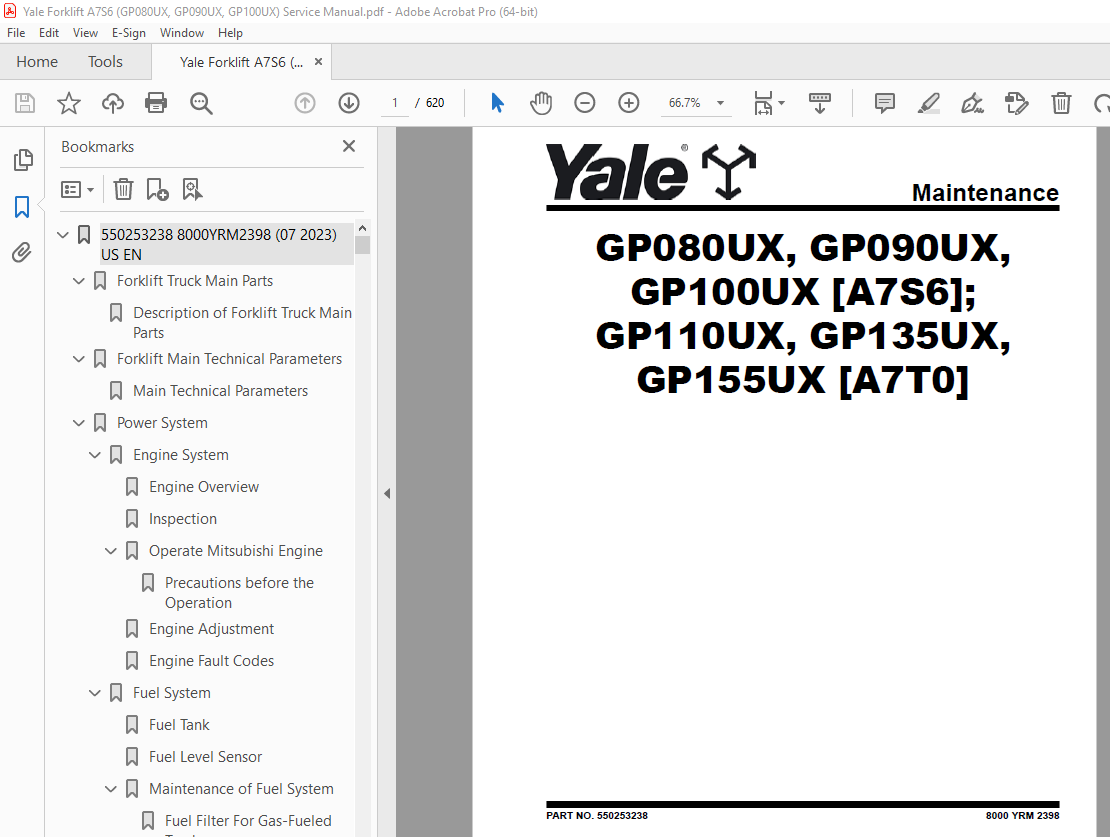Screen dimensions: 1110x837
Task: Open the Window menu
Action: (x=182, y=33)
